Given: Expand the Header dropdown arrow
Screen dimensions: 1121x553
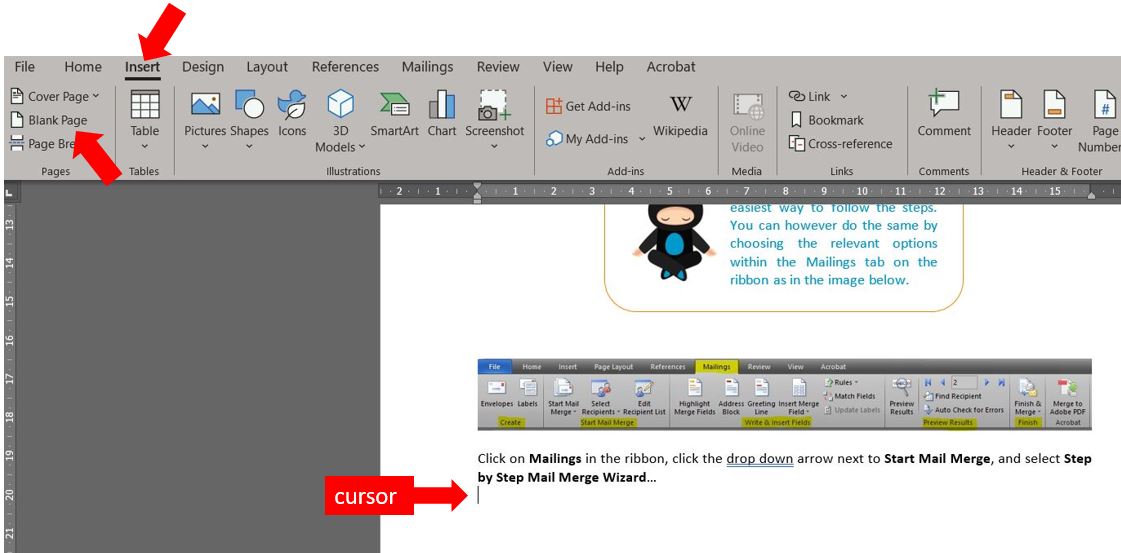Looking at the screenshot, I should 1011,146.
